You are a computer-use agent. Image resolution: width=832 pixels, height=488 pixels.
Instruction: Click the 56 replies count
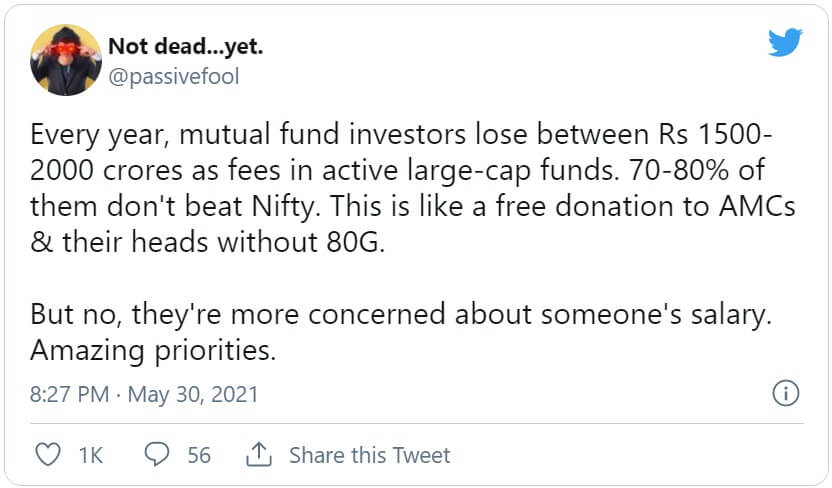tap(199, 455)
